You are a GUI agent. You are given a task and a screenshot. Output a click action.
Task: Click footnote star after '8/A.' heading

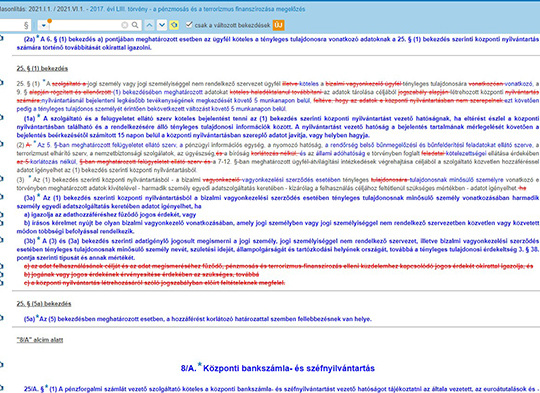[200, 365]
